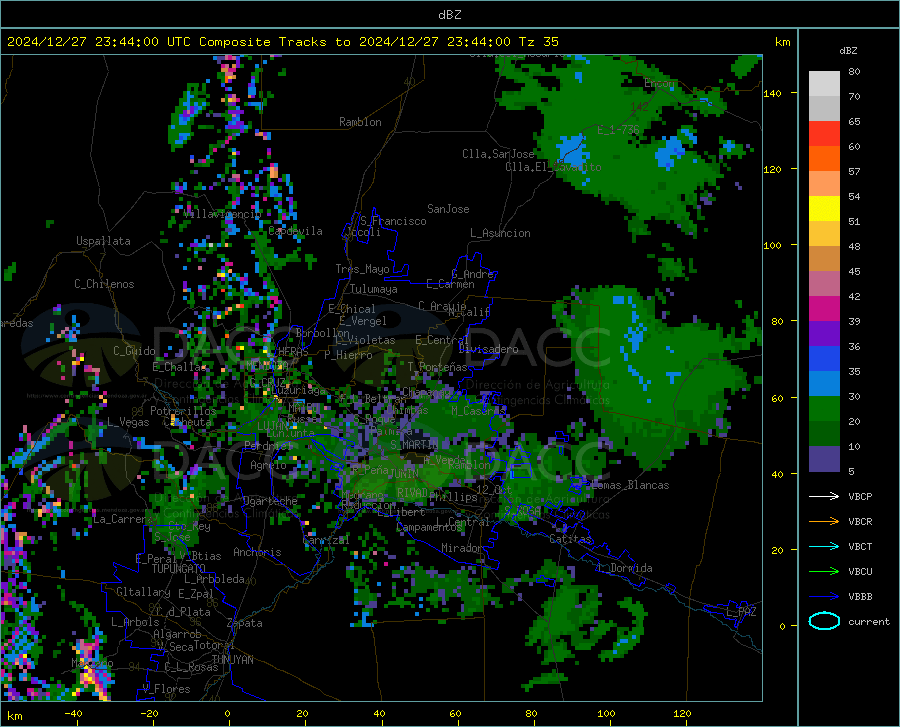Screen dimensions: 900x727
Task: Click the 'Tulumaya' place label
Action: click(x=374, y=289)
